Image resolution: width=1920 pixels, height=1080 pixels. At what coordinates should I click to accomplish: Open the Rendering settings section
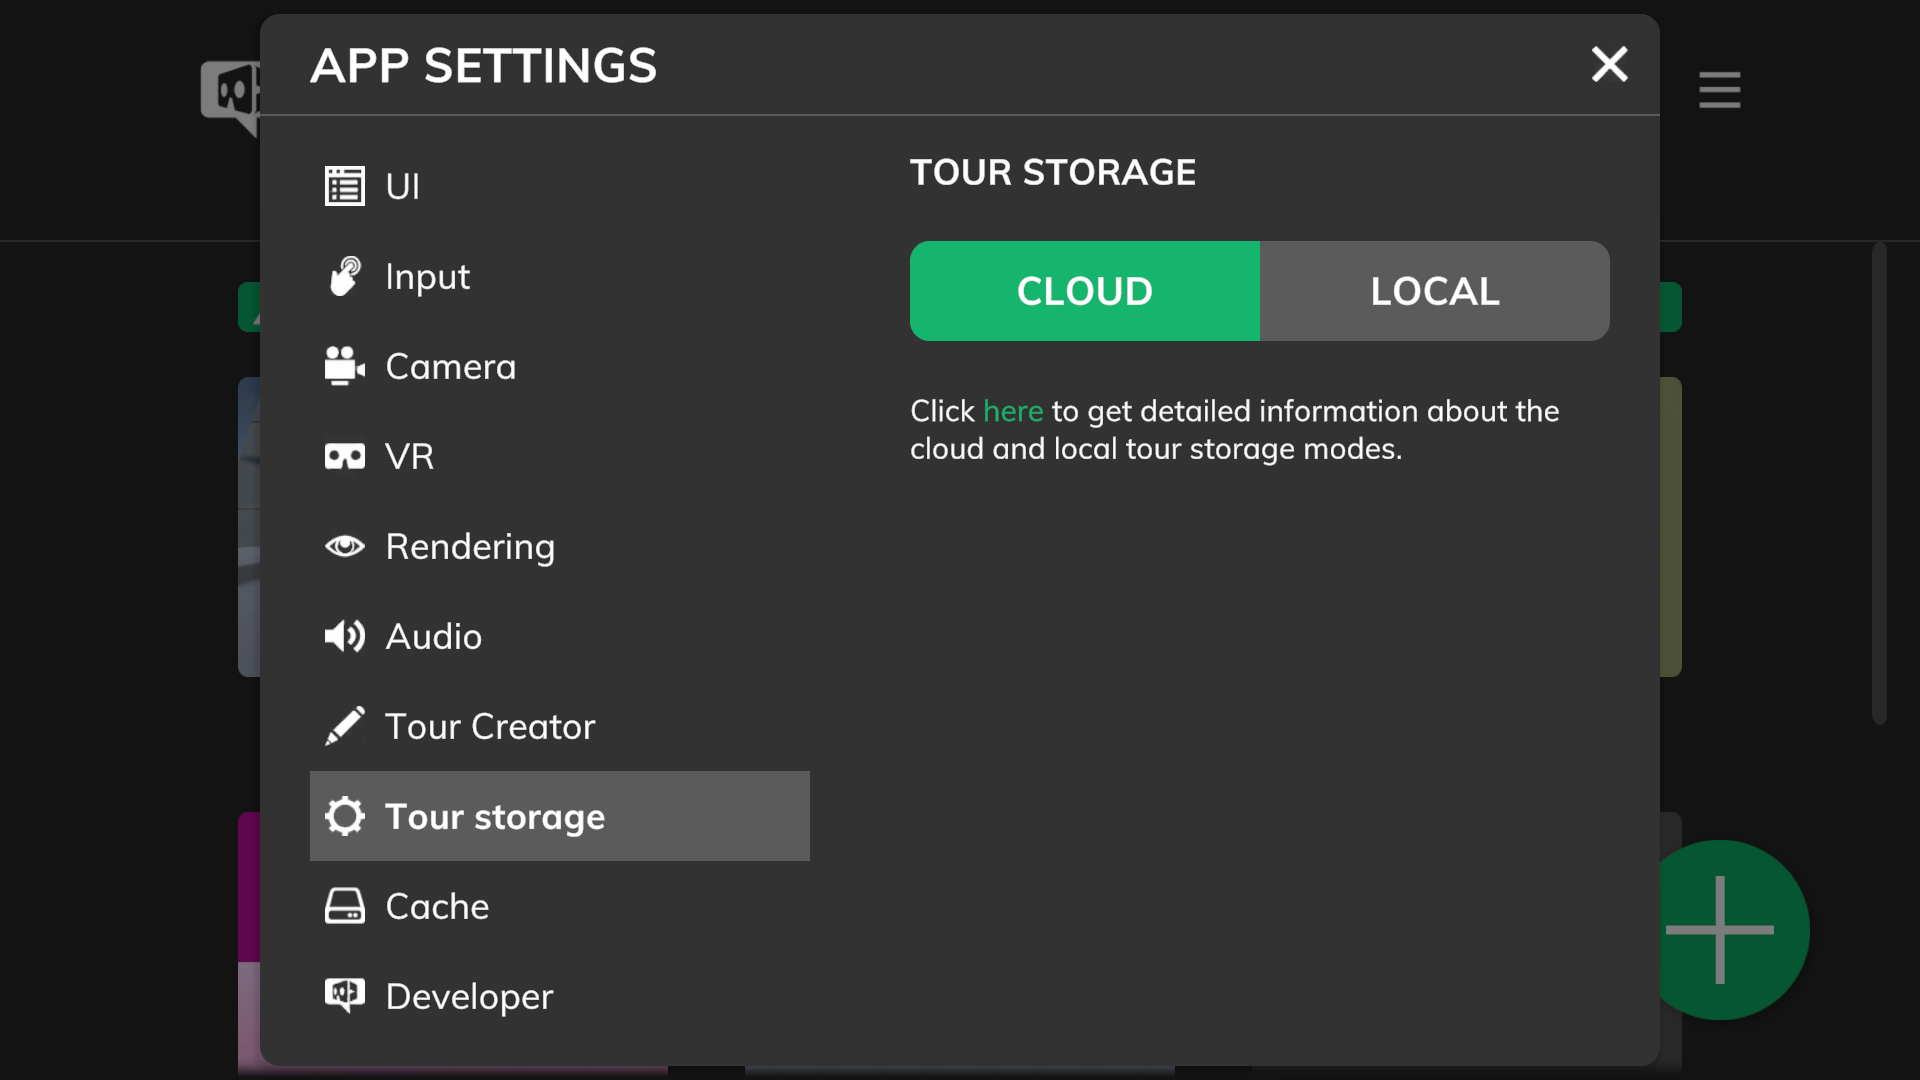point(469,545)
